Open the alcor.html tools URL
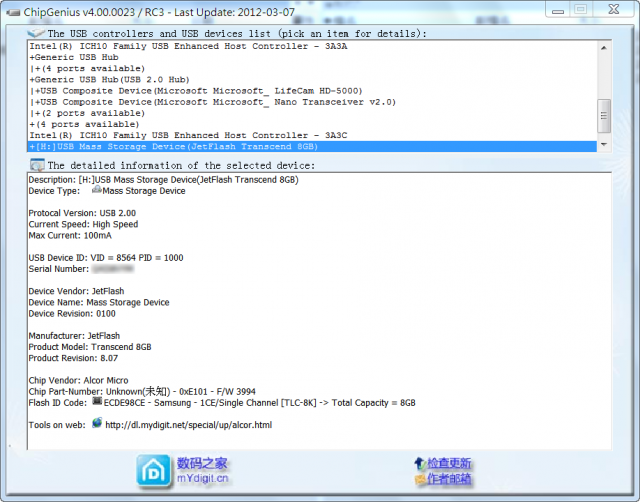The height and width of the screenshot is (502, 640). point(189,425)
